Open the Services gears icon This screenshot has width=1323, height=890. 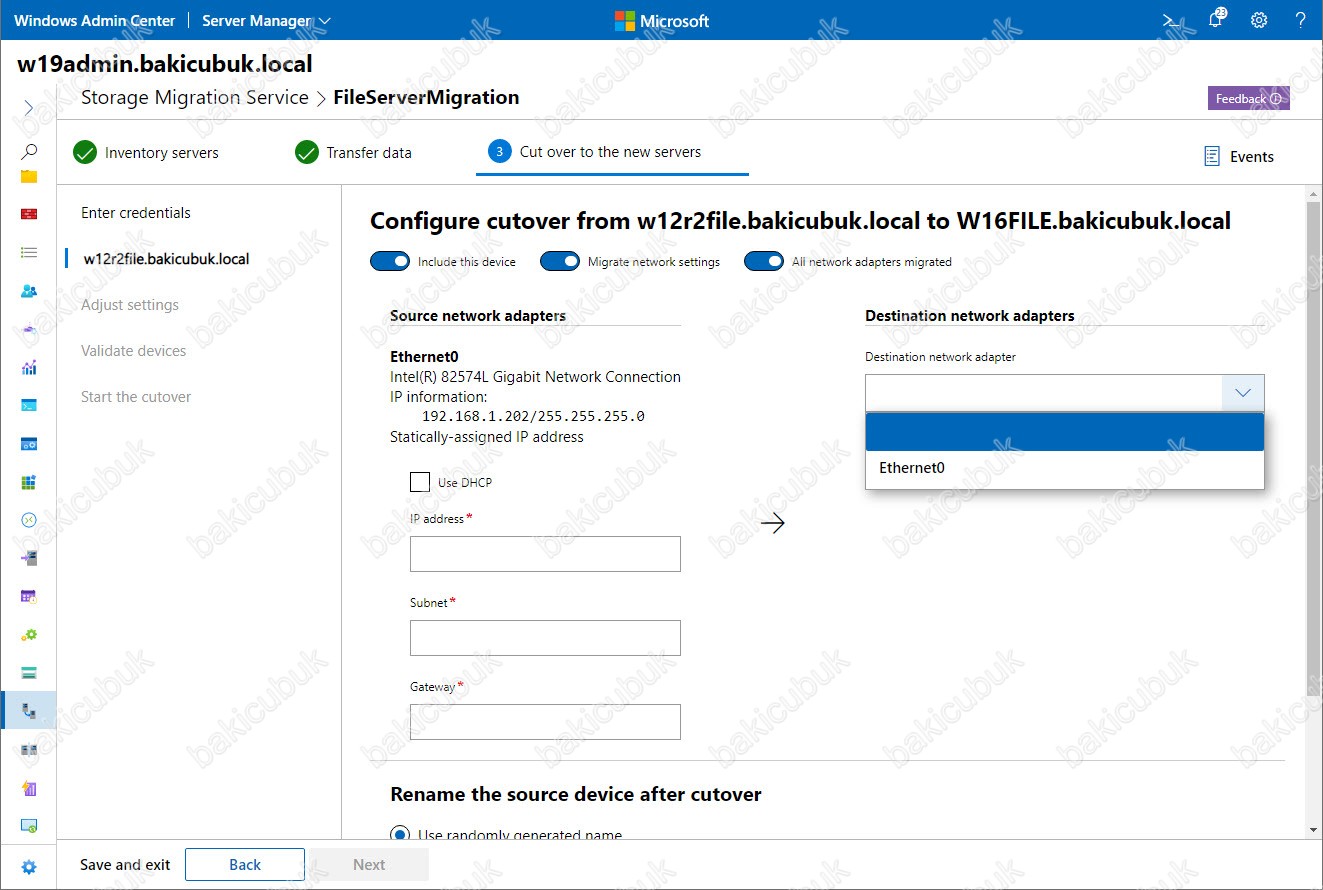[29, 635]
